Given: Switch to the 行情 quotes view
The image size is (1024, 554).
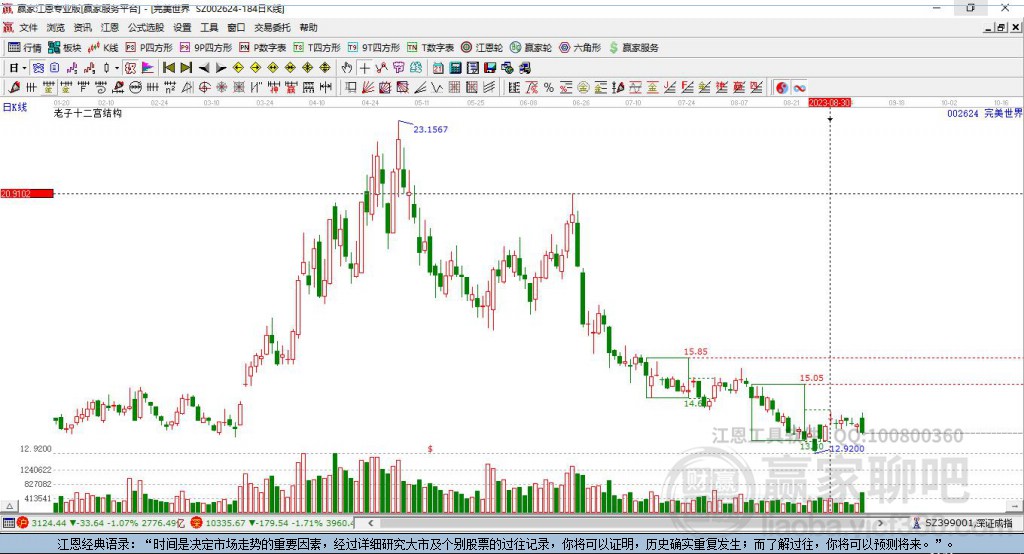Looking at the screenshot, I should point(25,48).
